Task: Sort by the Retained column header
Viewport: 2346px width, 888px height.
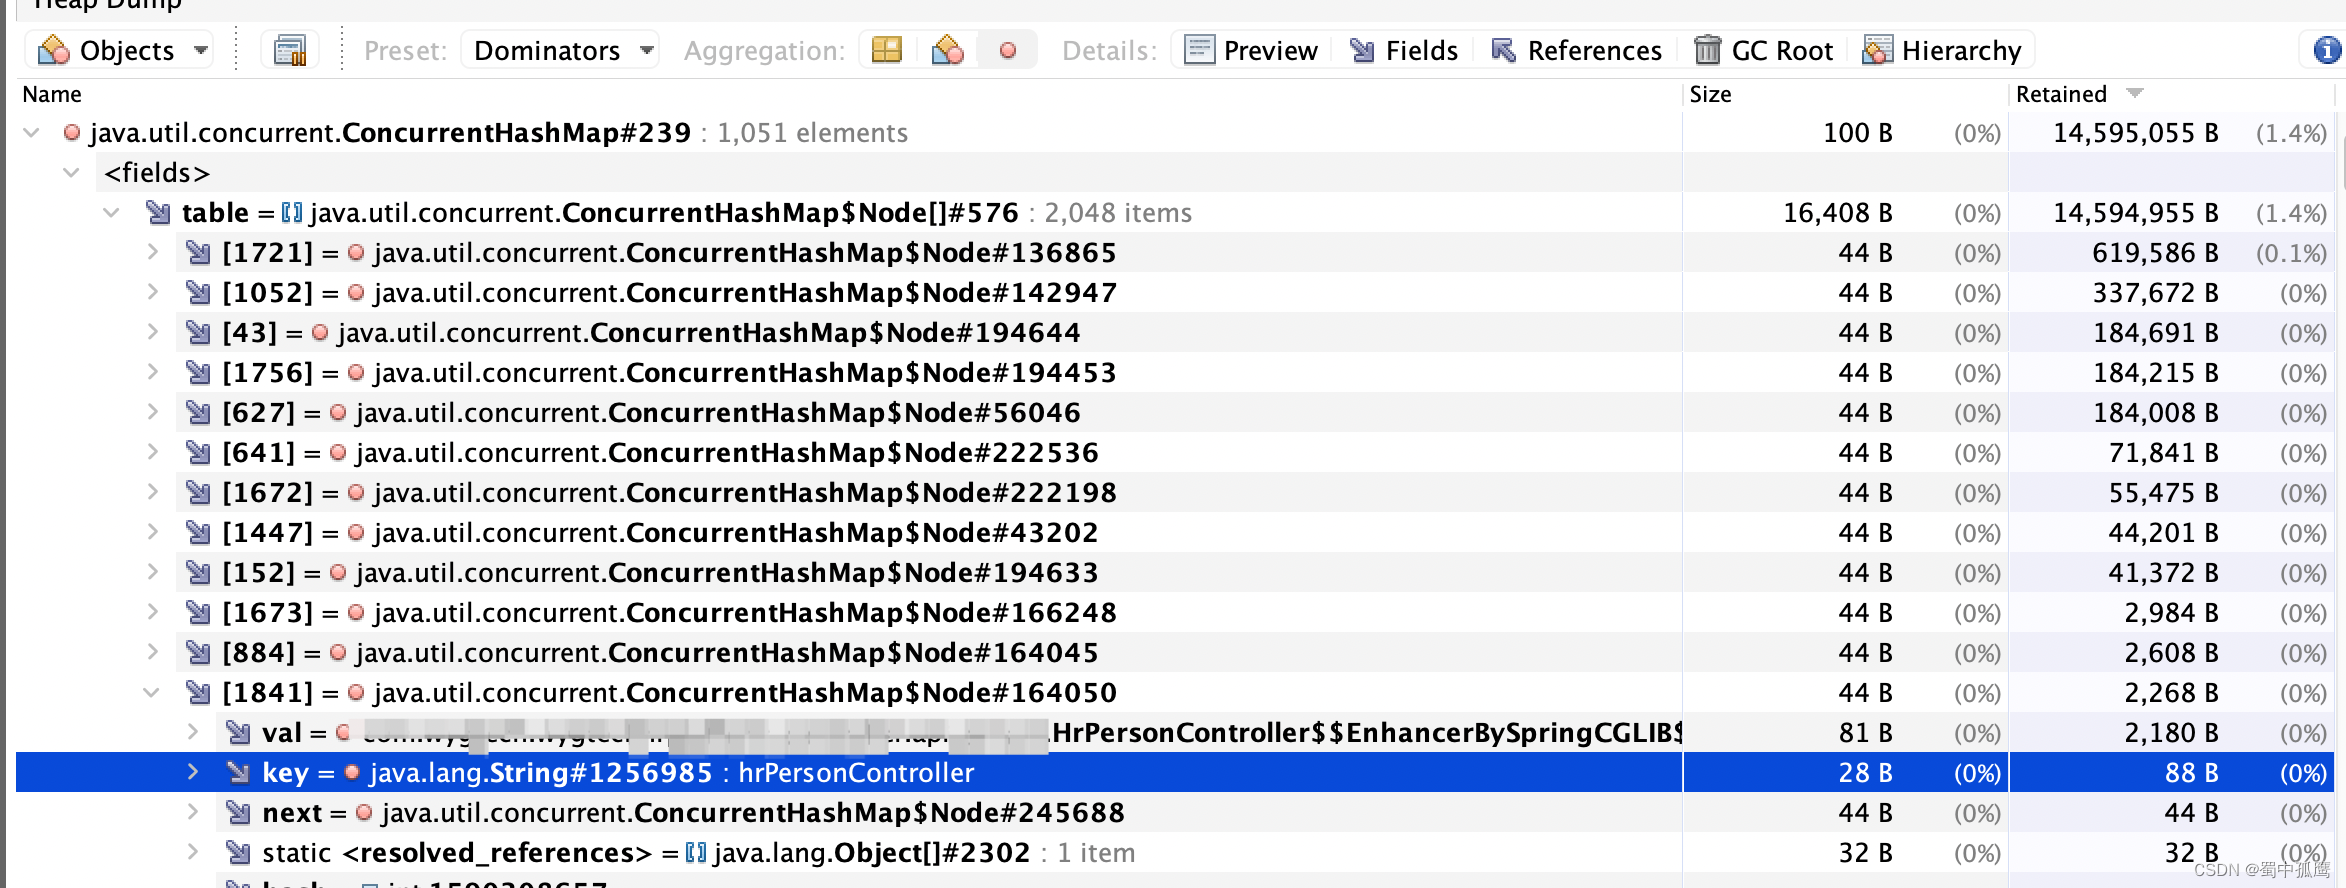Action: [2061, 94]
